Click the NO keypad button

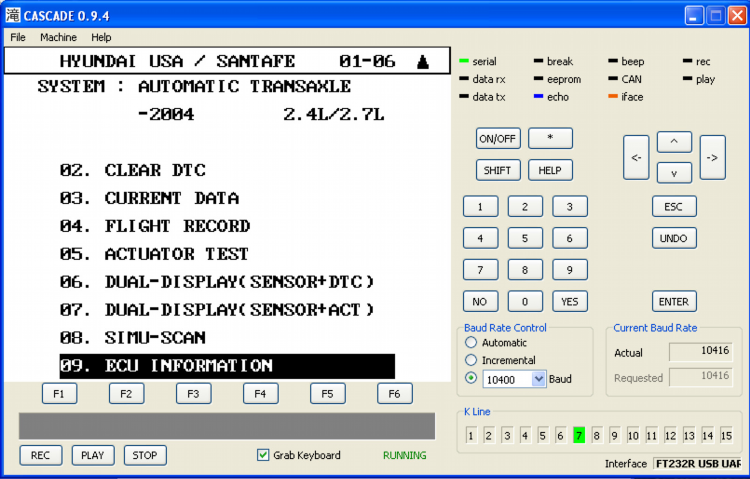pos(480,301)
